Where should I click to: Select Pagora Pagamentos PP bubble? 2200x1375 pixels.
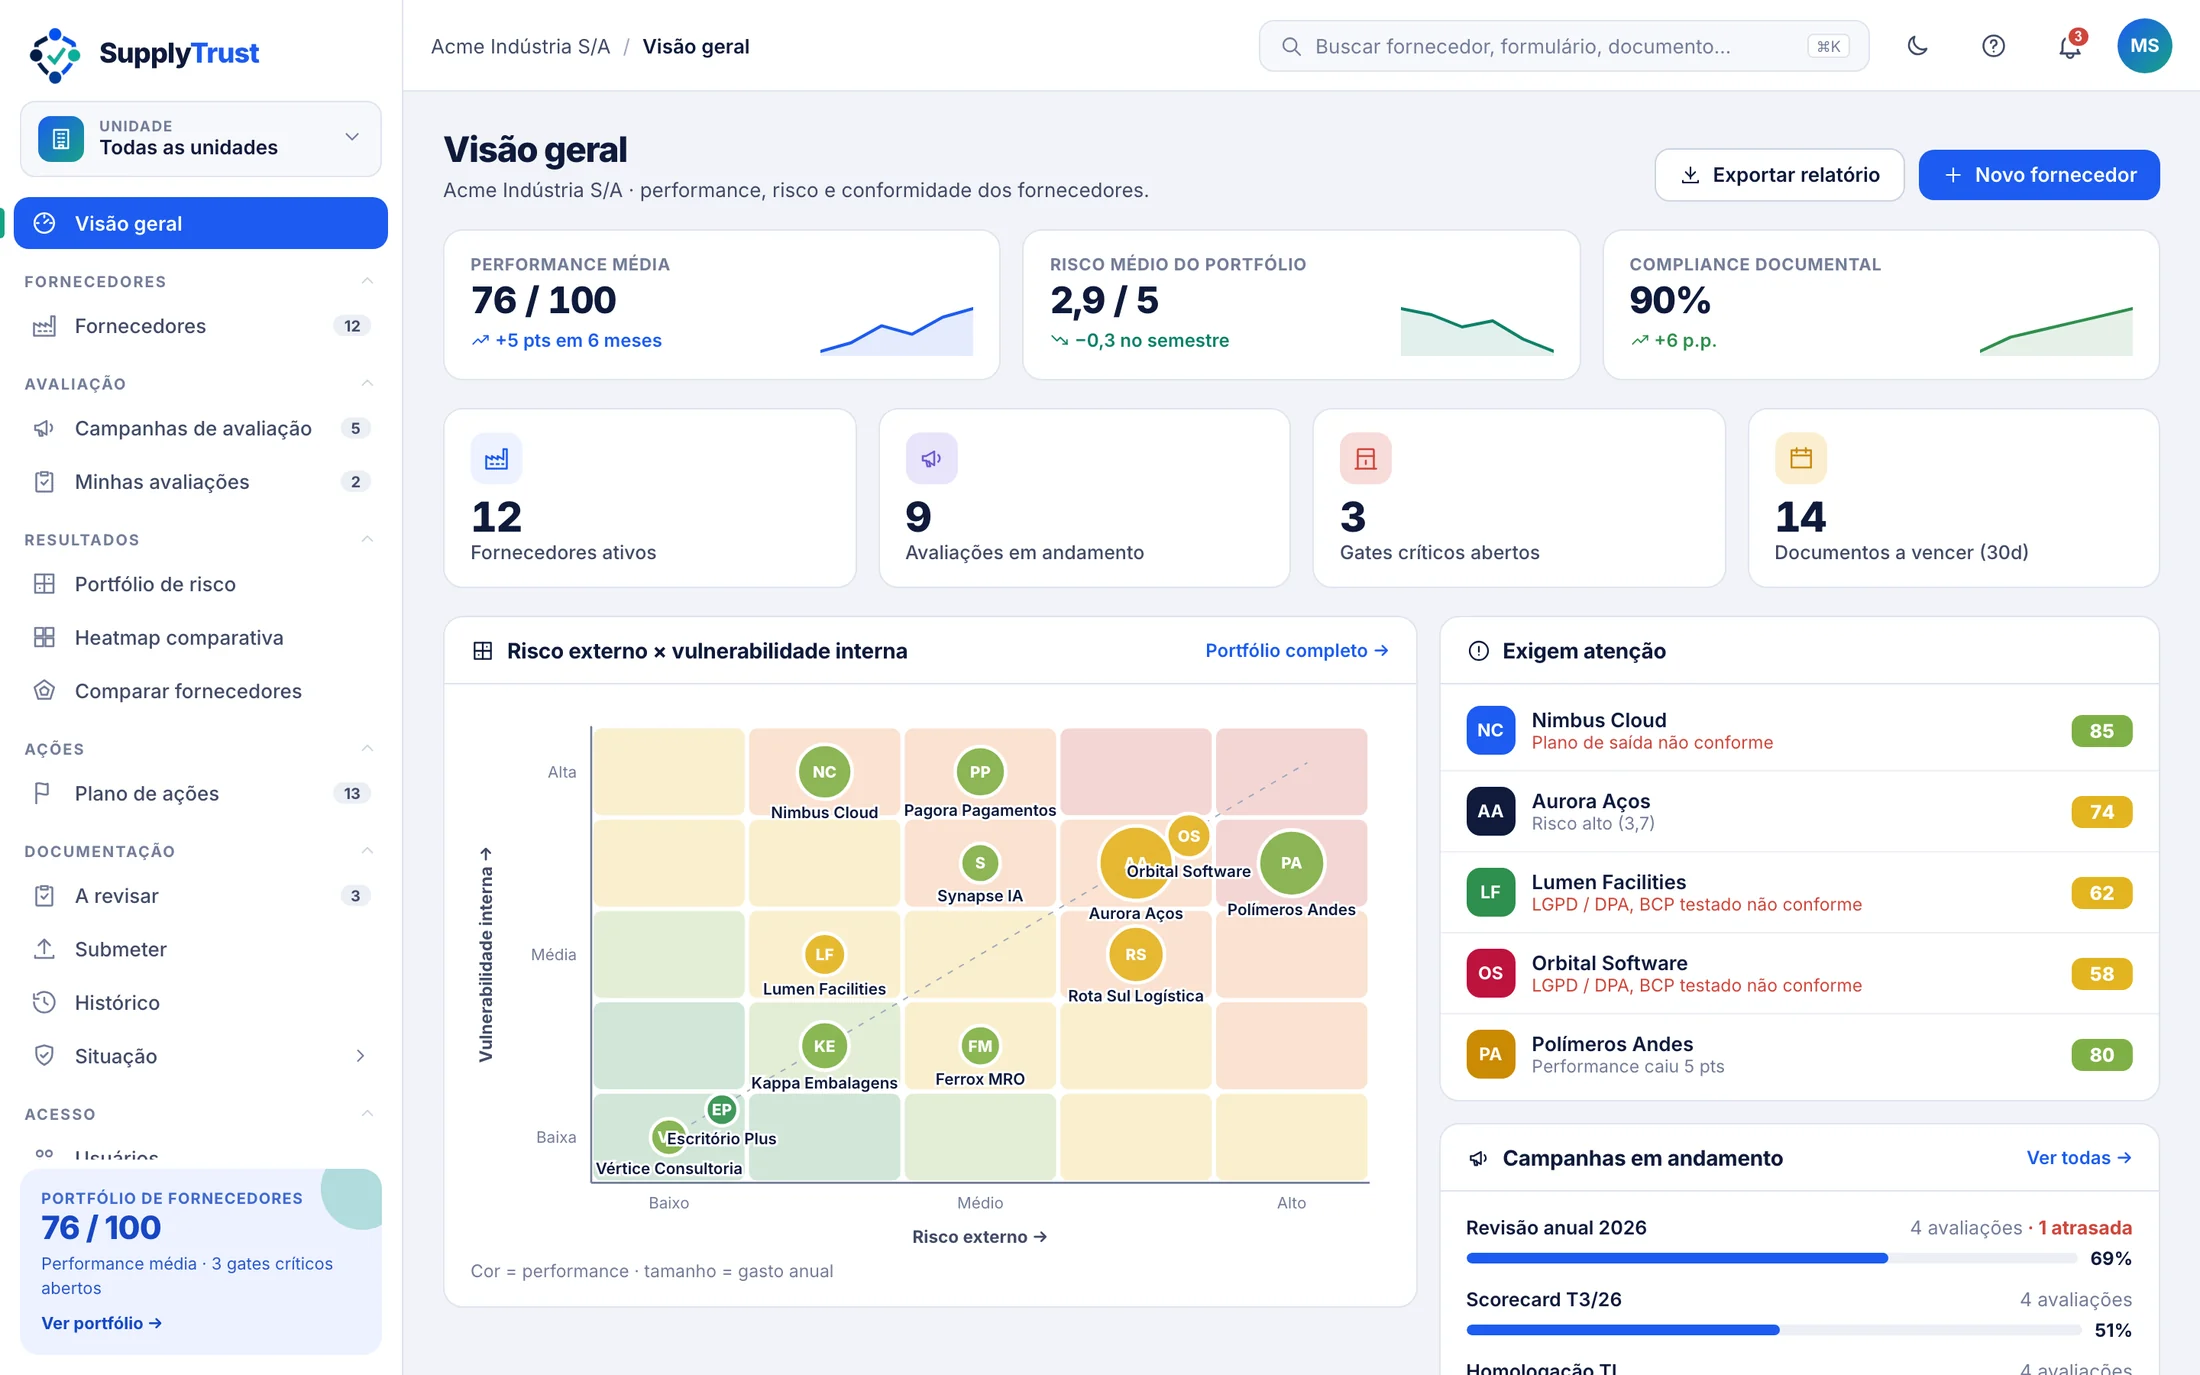(980, 772)
